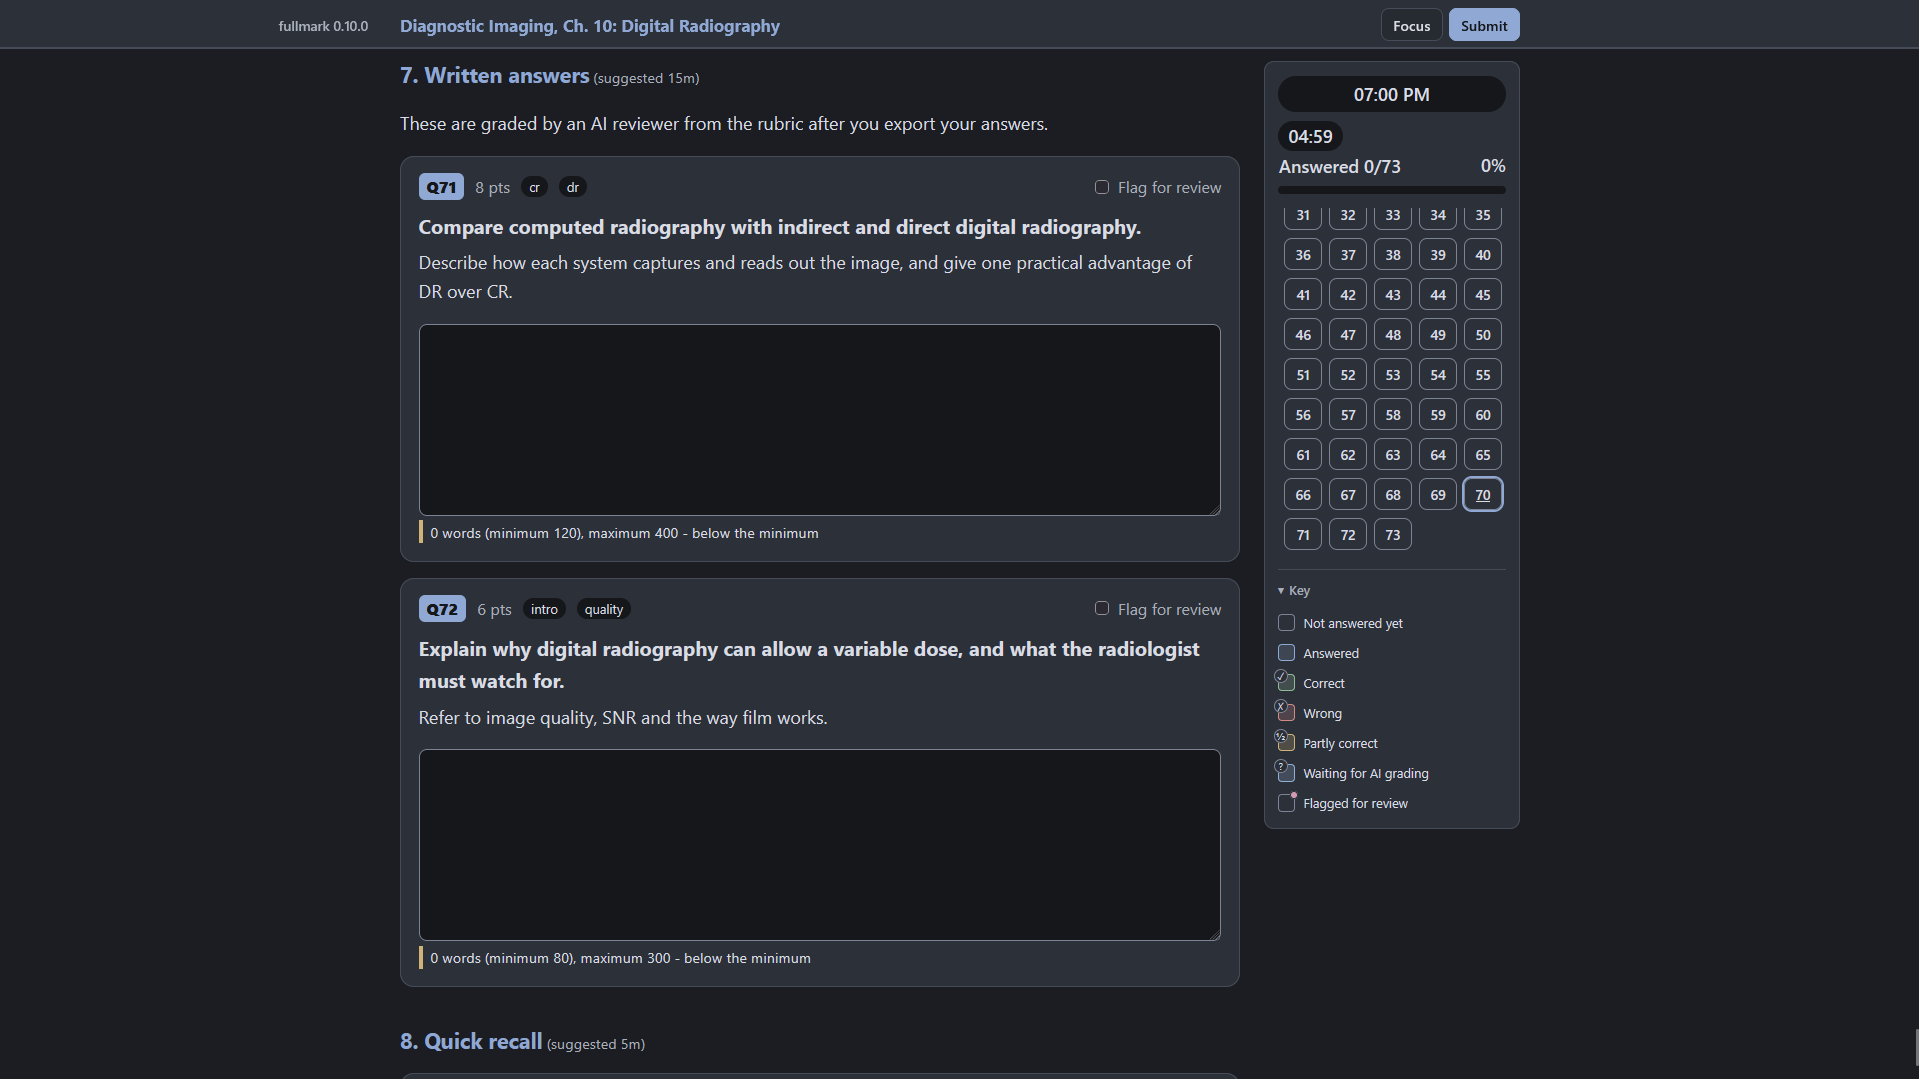Click the 'Partly correct' legend icon
The height and width of the screenshot is (1079, 1919).
coord(1286,742)
